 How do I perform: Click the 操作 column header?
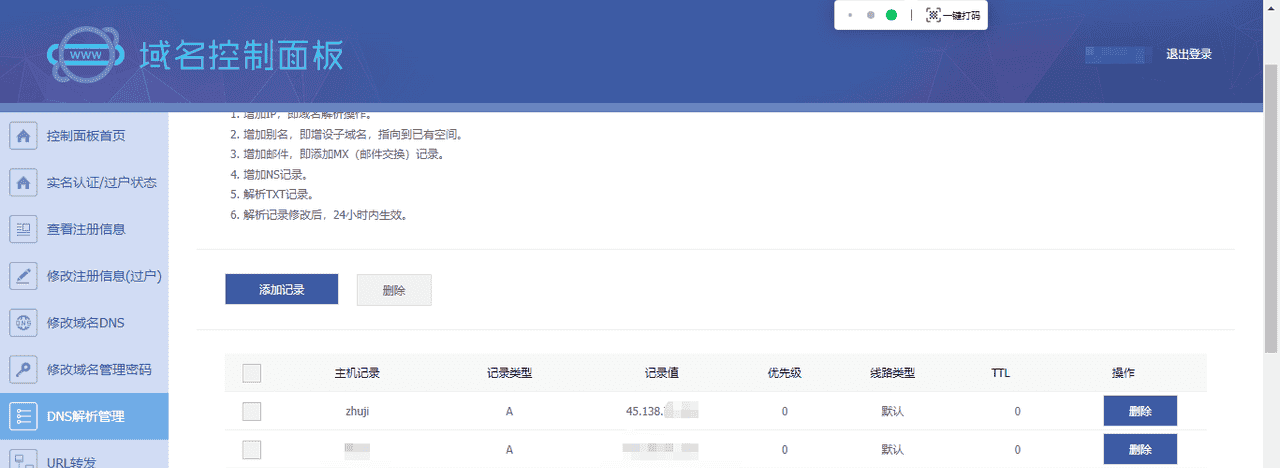(1123, 373)
